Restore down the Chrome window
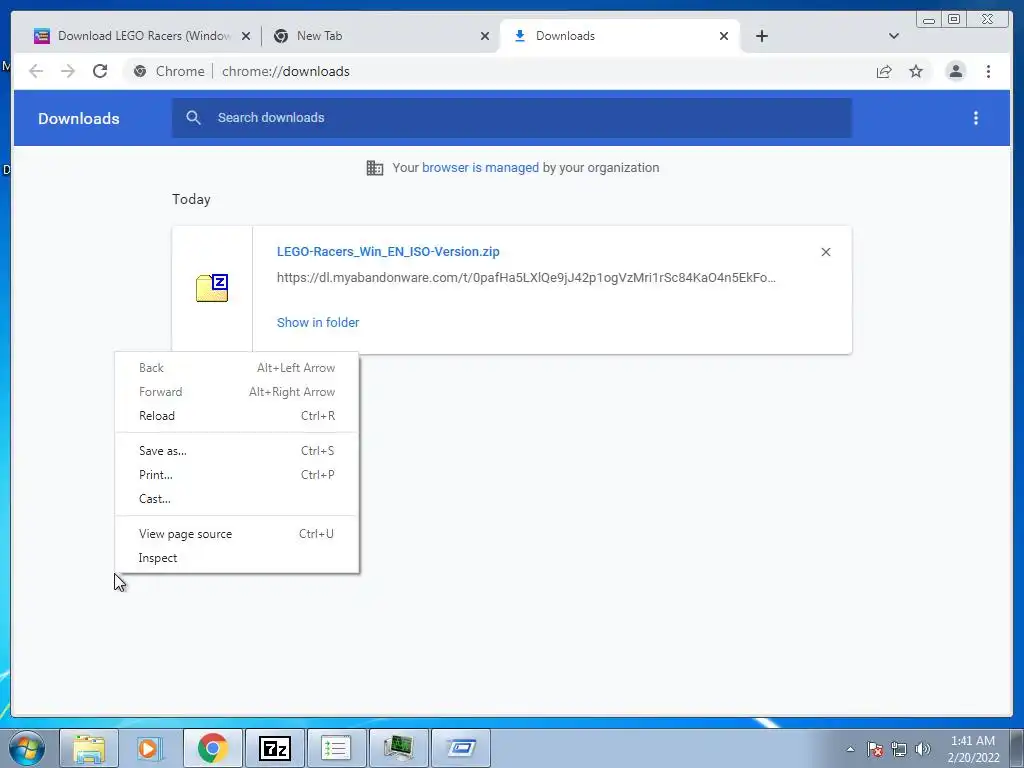Image resolution: width=1024 pixels, height=768 pixels. click(x=954, y=20)
